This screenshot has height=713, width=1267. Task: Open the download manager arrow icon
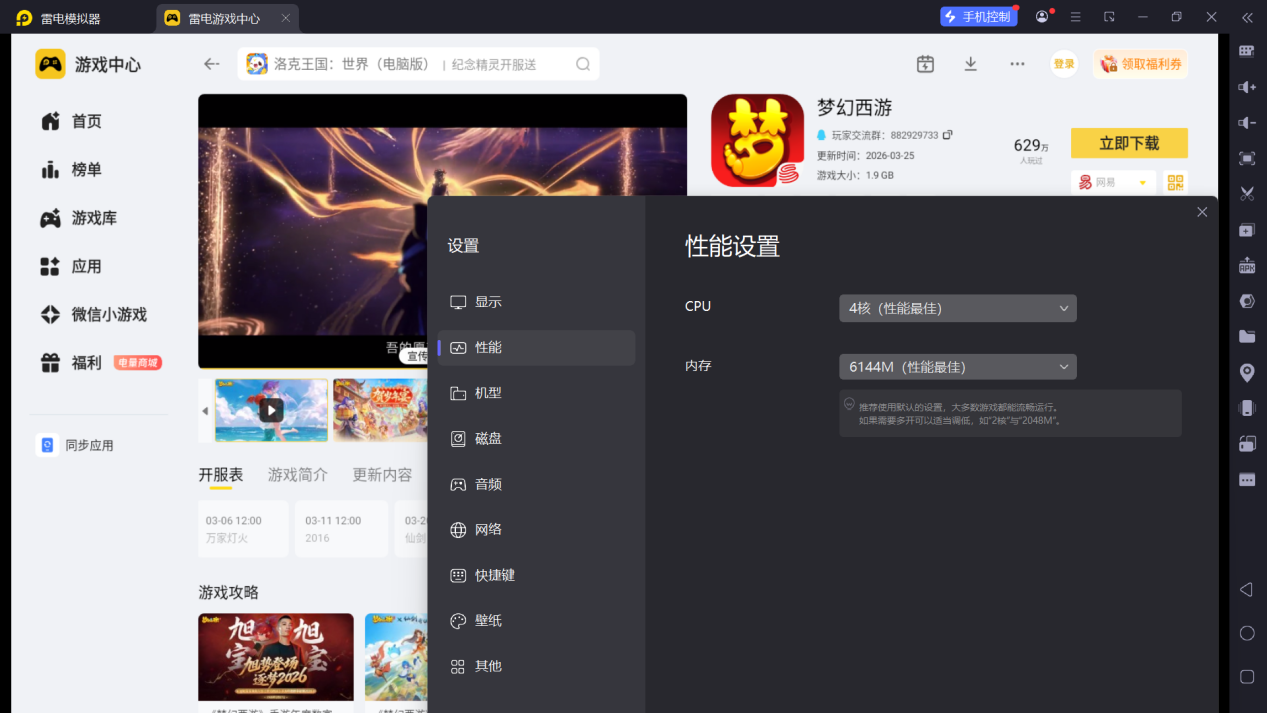tap(970, 64)
